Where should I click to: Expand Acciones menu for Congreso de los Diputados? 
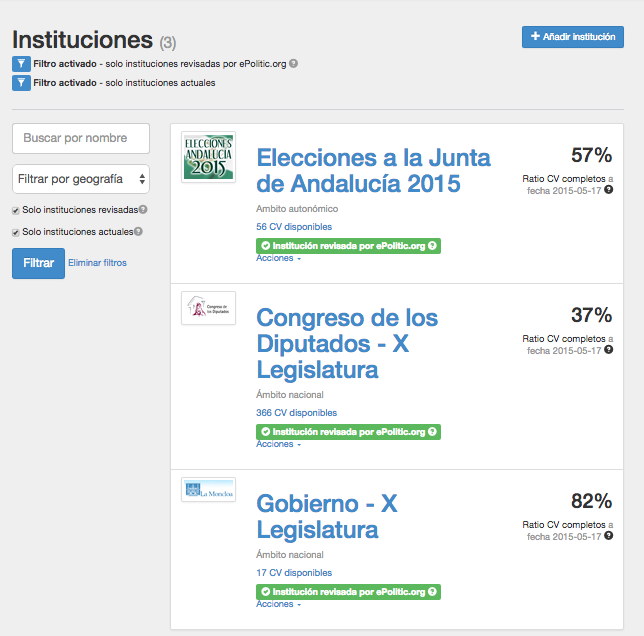pos(278,444)
